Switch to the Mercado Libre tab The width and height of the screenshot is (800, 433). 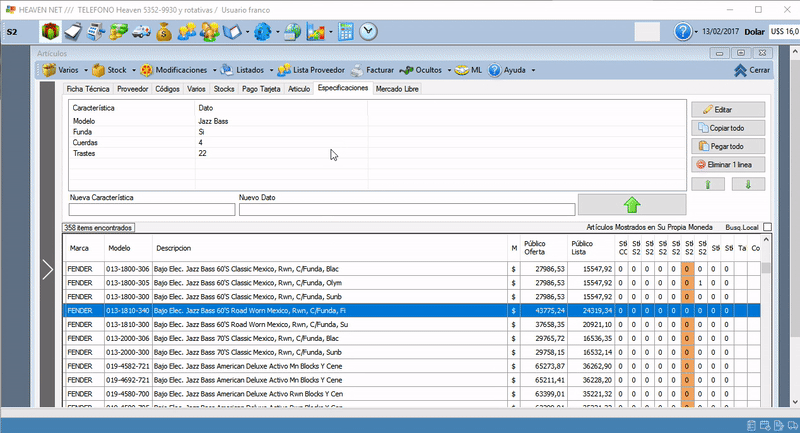point(397,89)
